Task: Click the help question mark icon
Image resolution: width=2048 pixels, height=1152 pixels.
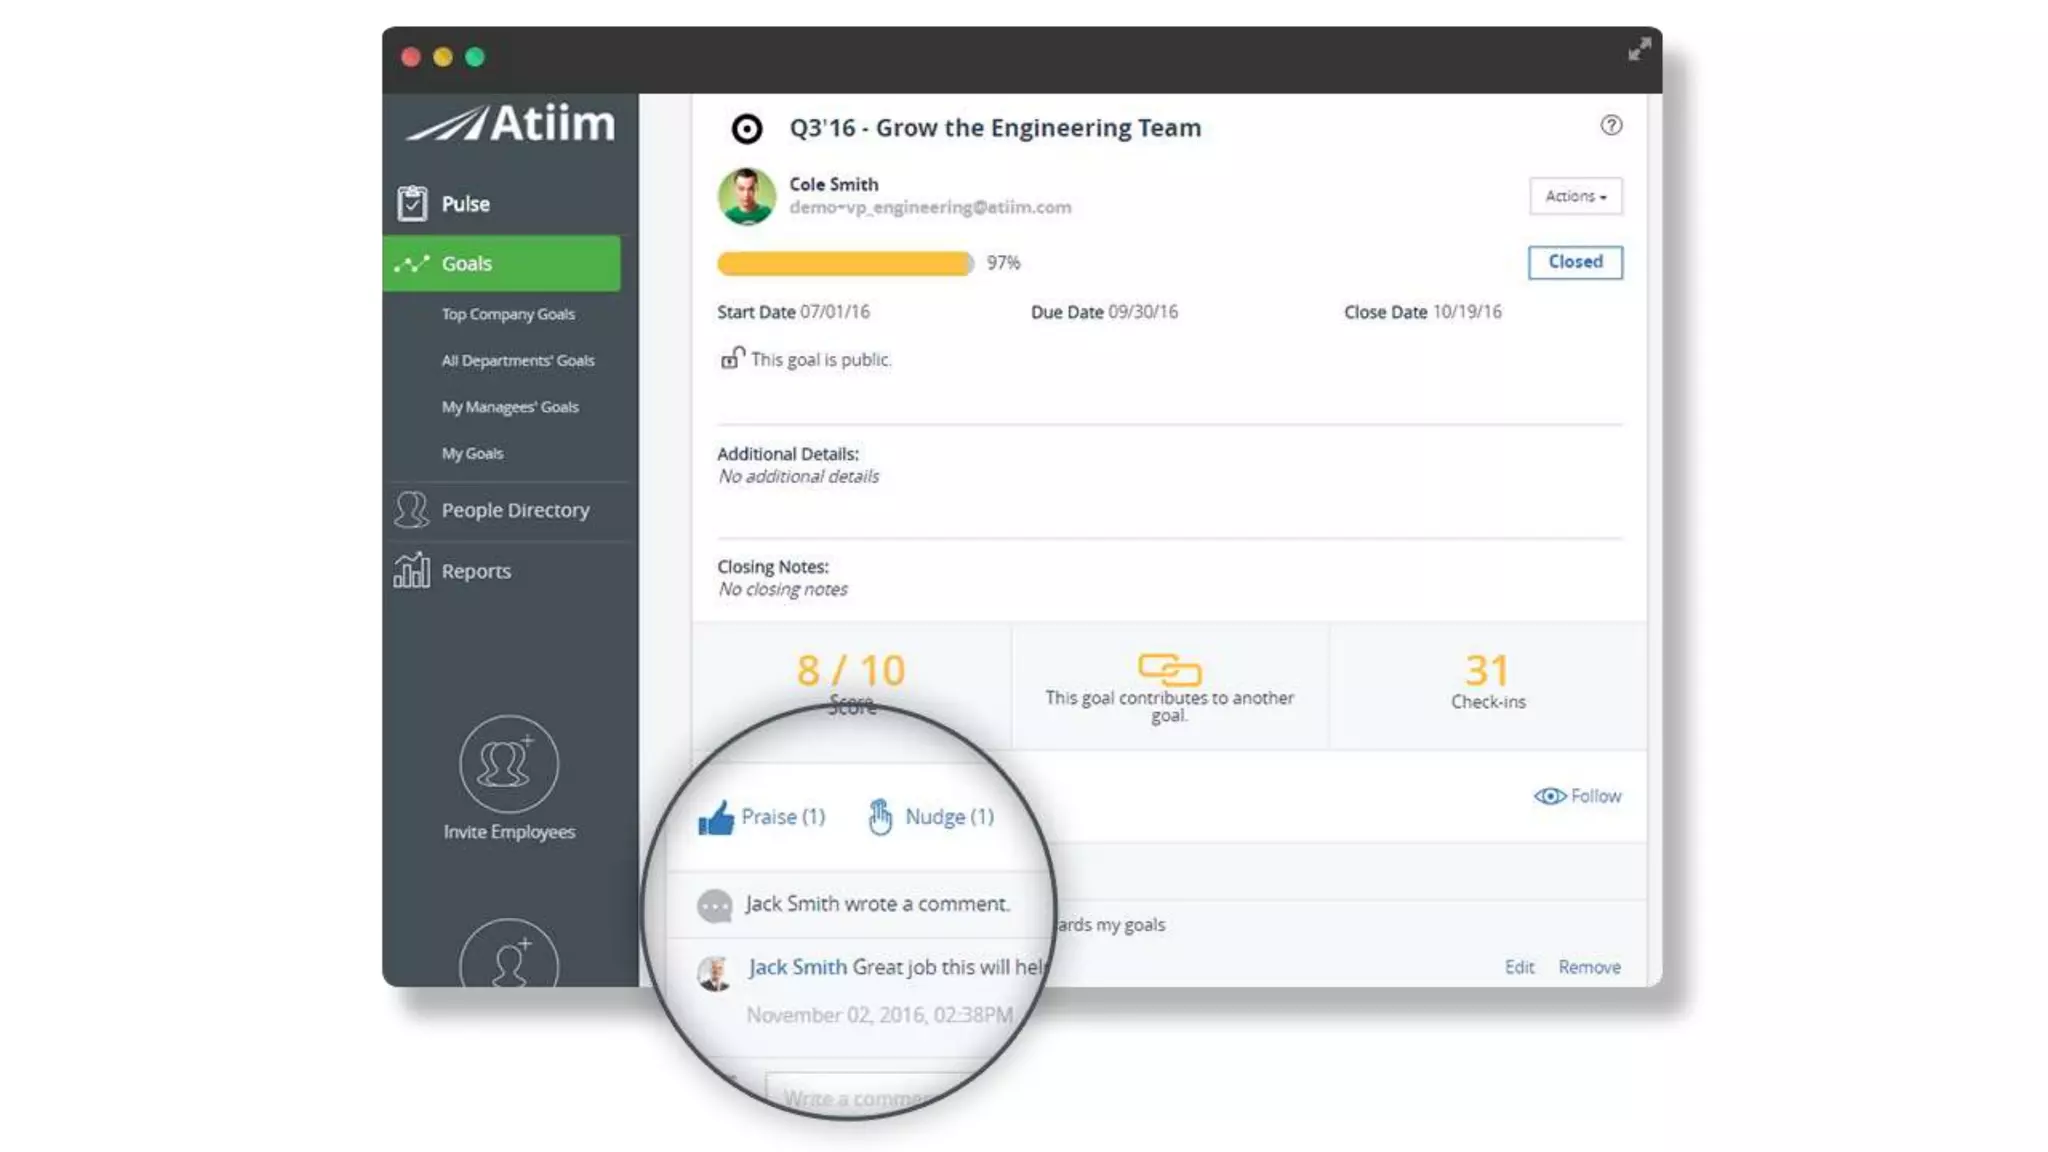Action: coord(1610,125)
